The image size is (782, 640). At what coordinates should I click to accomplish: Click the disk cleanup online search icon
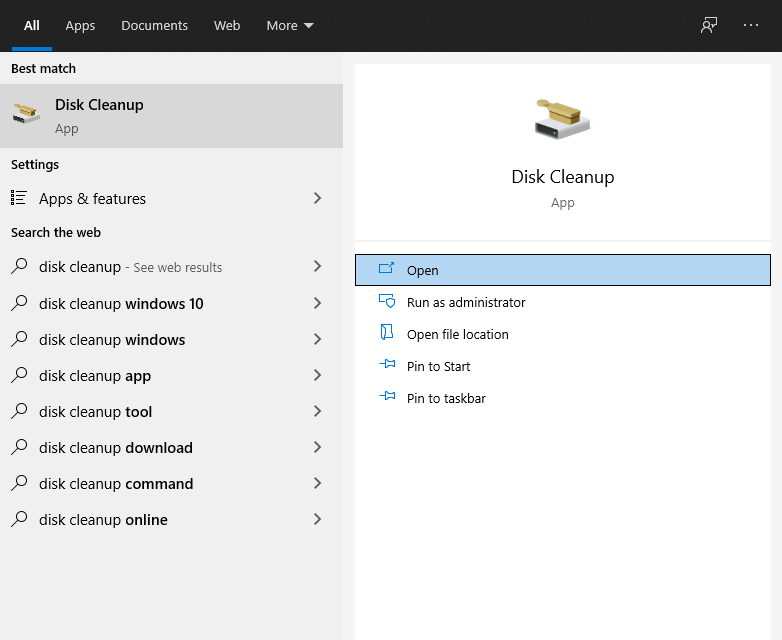click(19, 520)
